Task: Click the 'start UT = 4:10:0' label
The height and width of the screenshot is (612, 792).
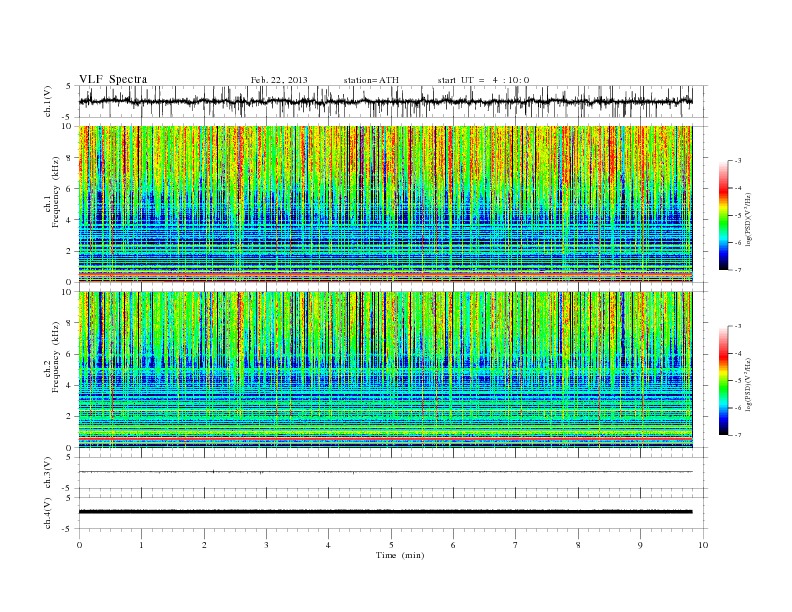Action: pyautogui.click(x=483, y=80)
